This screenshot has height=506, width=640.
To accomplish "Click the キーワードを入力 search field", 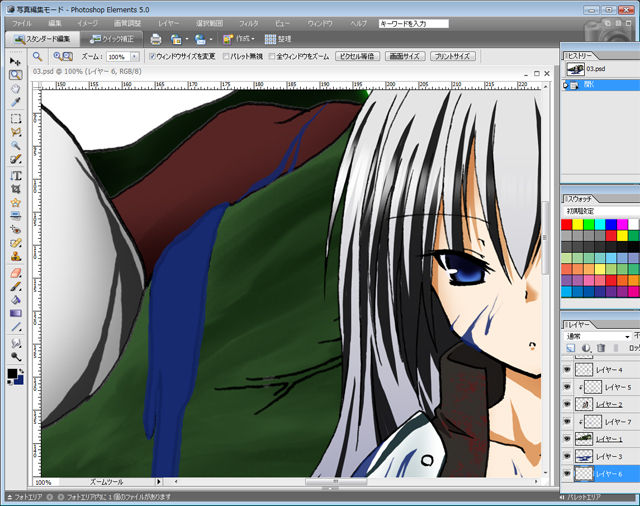I will [x=413, y=24].
